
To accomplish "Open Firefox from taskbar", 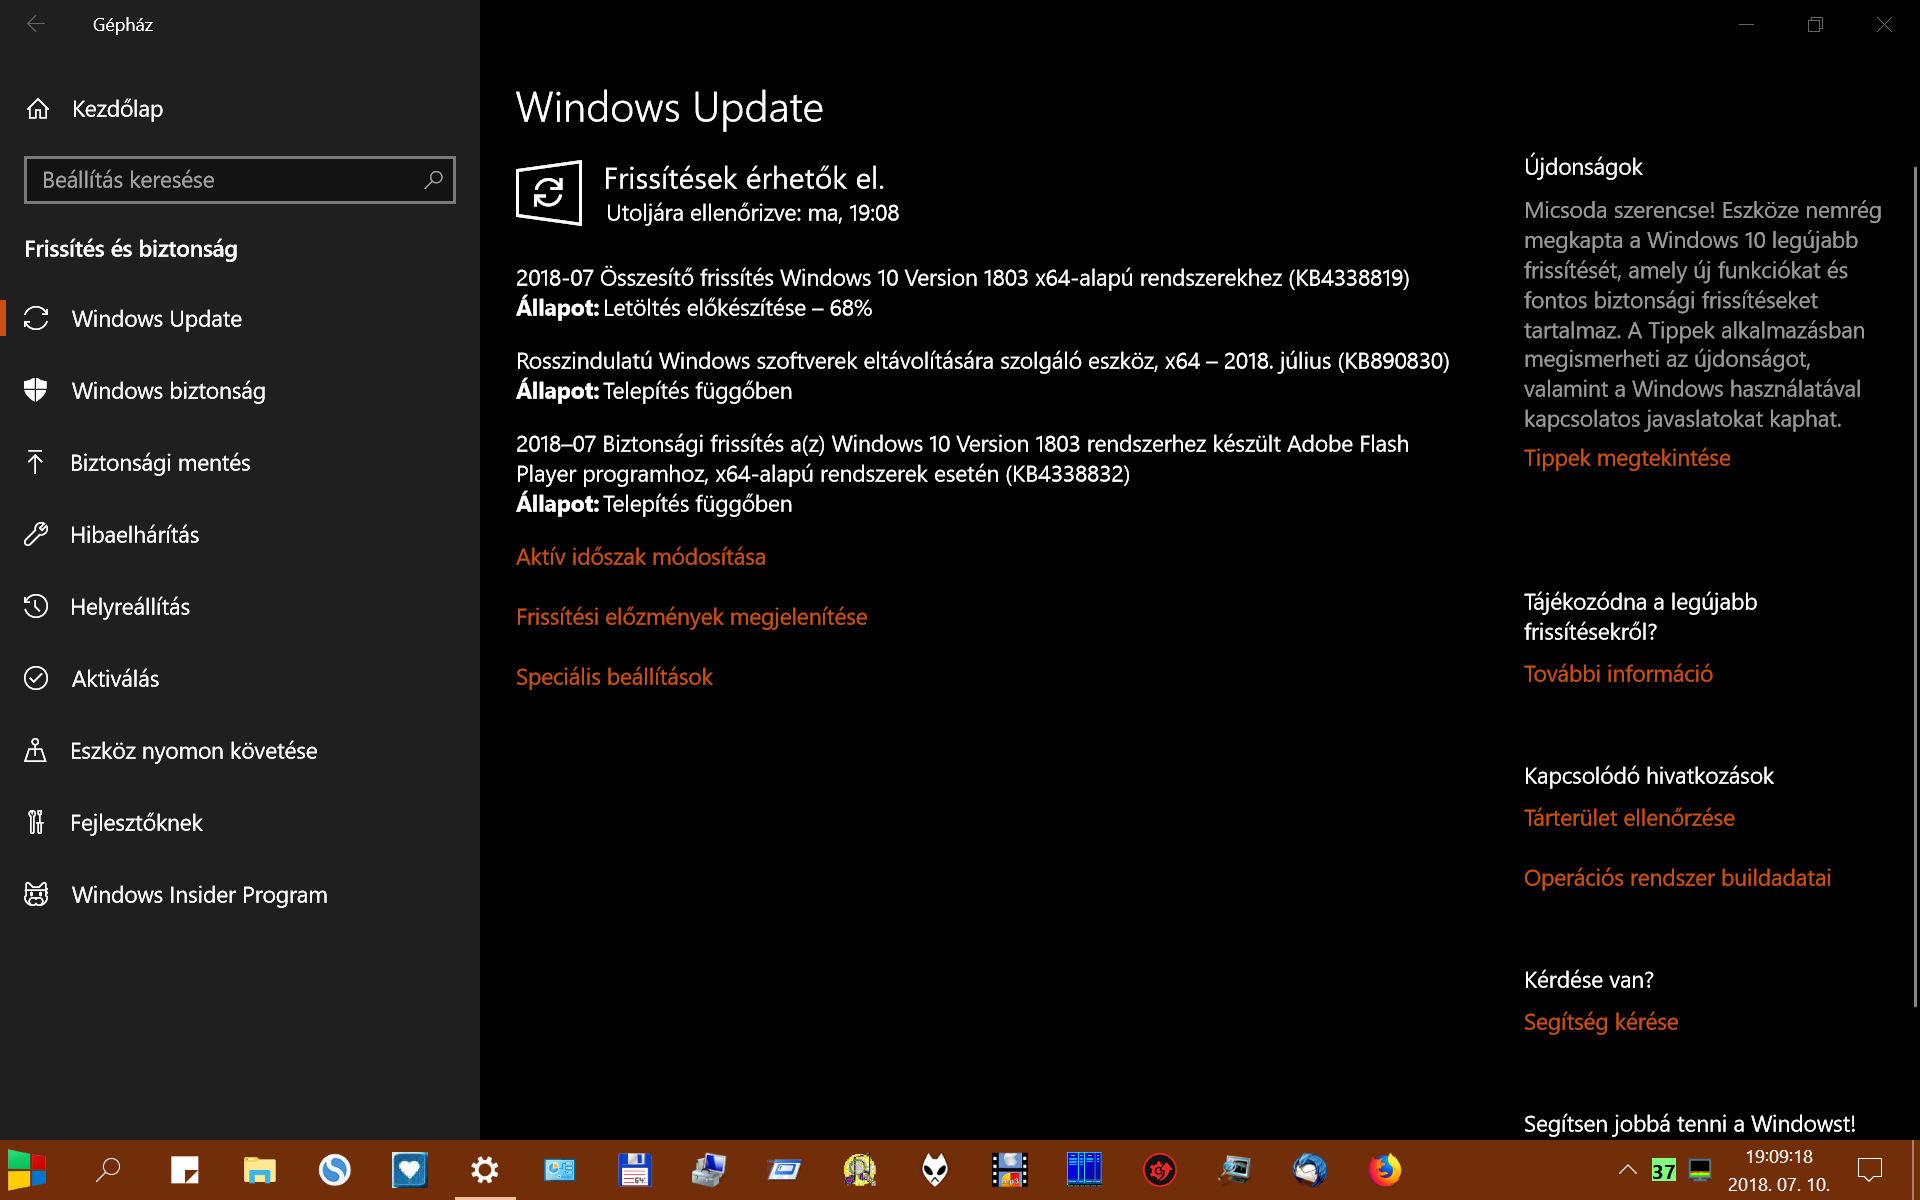I will click(1385, 1170).
